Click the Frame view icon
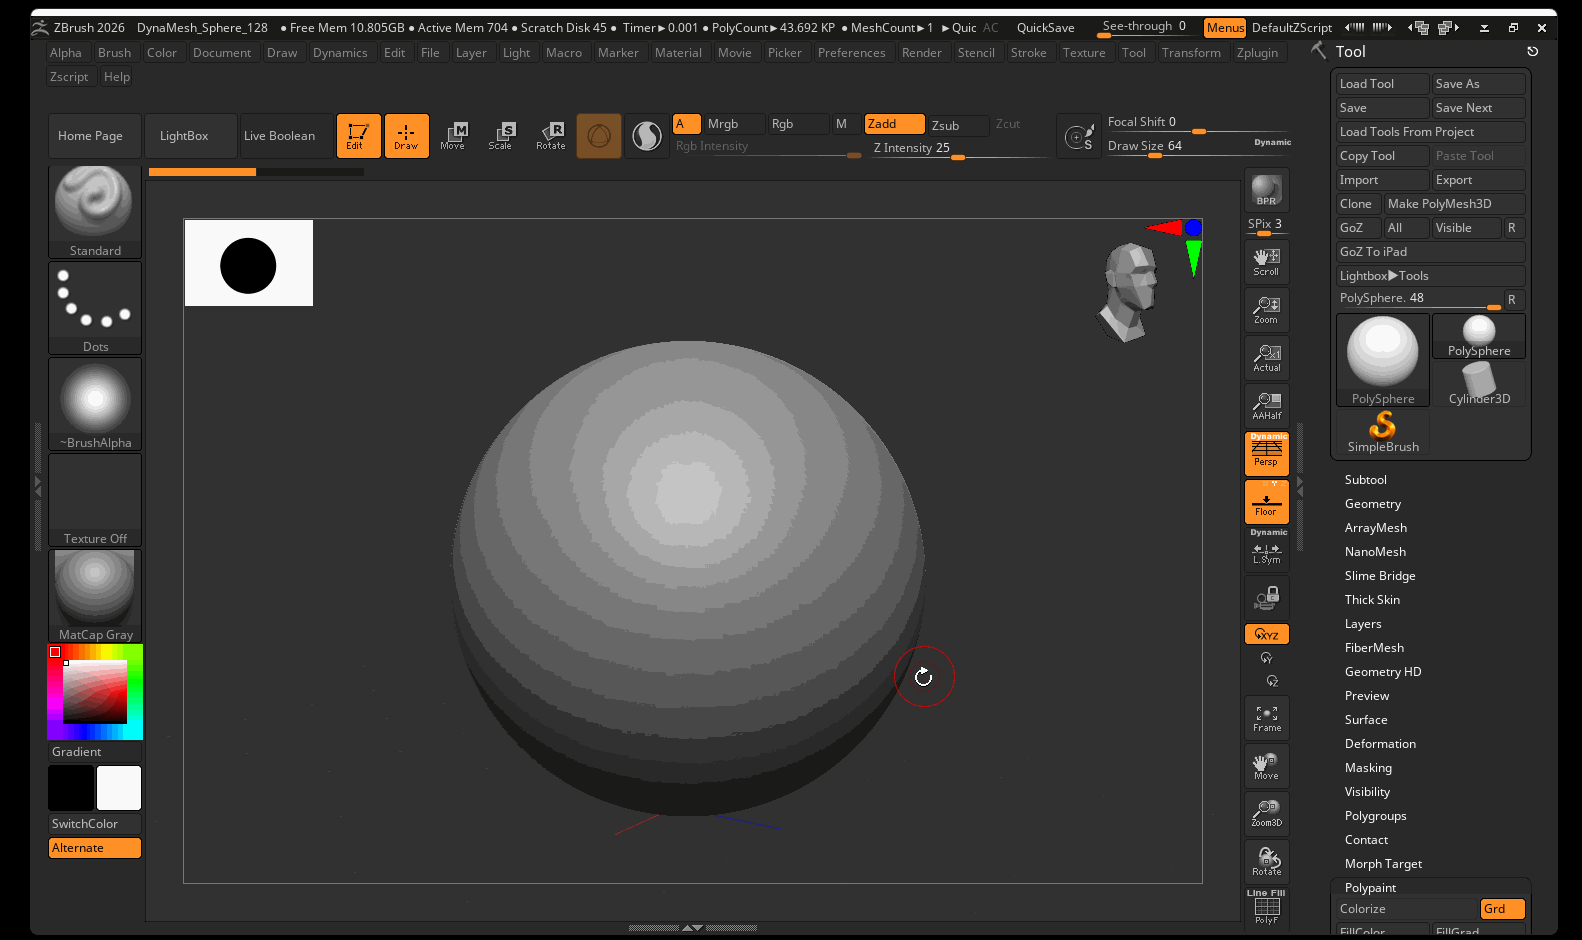The height and width of the screenshot is (940, 1582). coord(1266,718)
